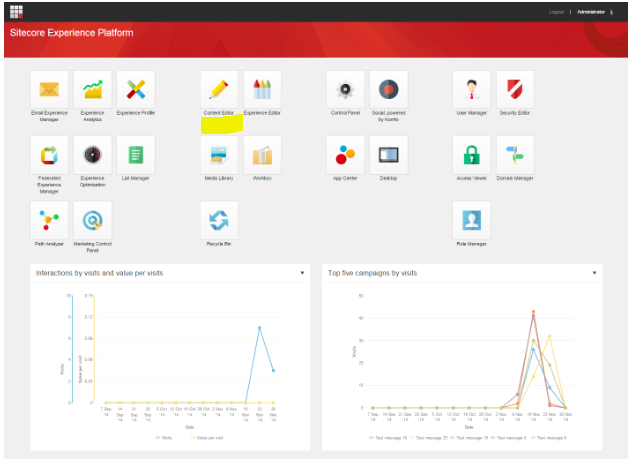This screenshot has height=470, width=635.
Task: Launch the Experience Editor
Action: pos(262,89)
